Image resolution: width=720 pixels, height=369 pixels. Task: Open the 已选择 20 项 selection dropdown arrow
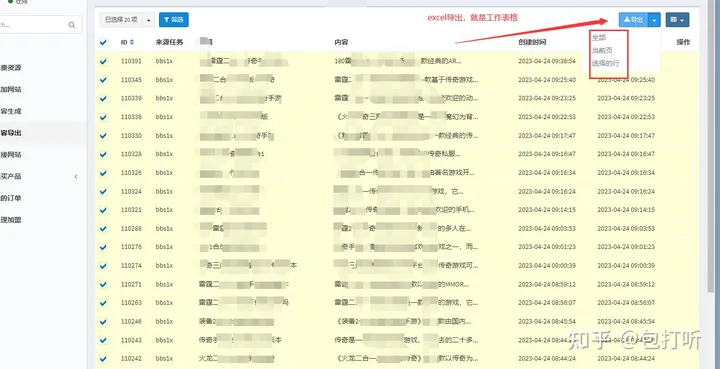click(148, 20)
